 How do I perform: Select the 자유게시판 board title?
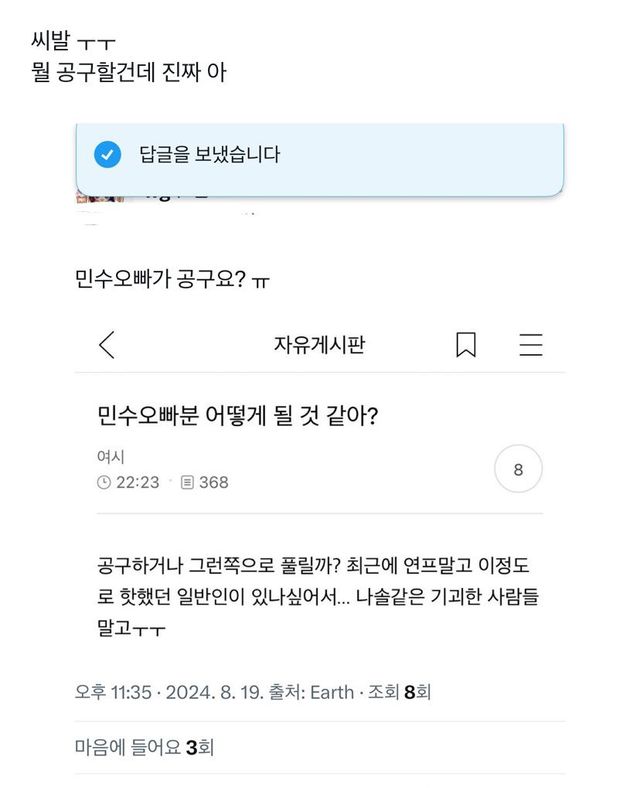pyautogui.click(x=319, y=345)
